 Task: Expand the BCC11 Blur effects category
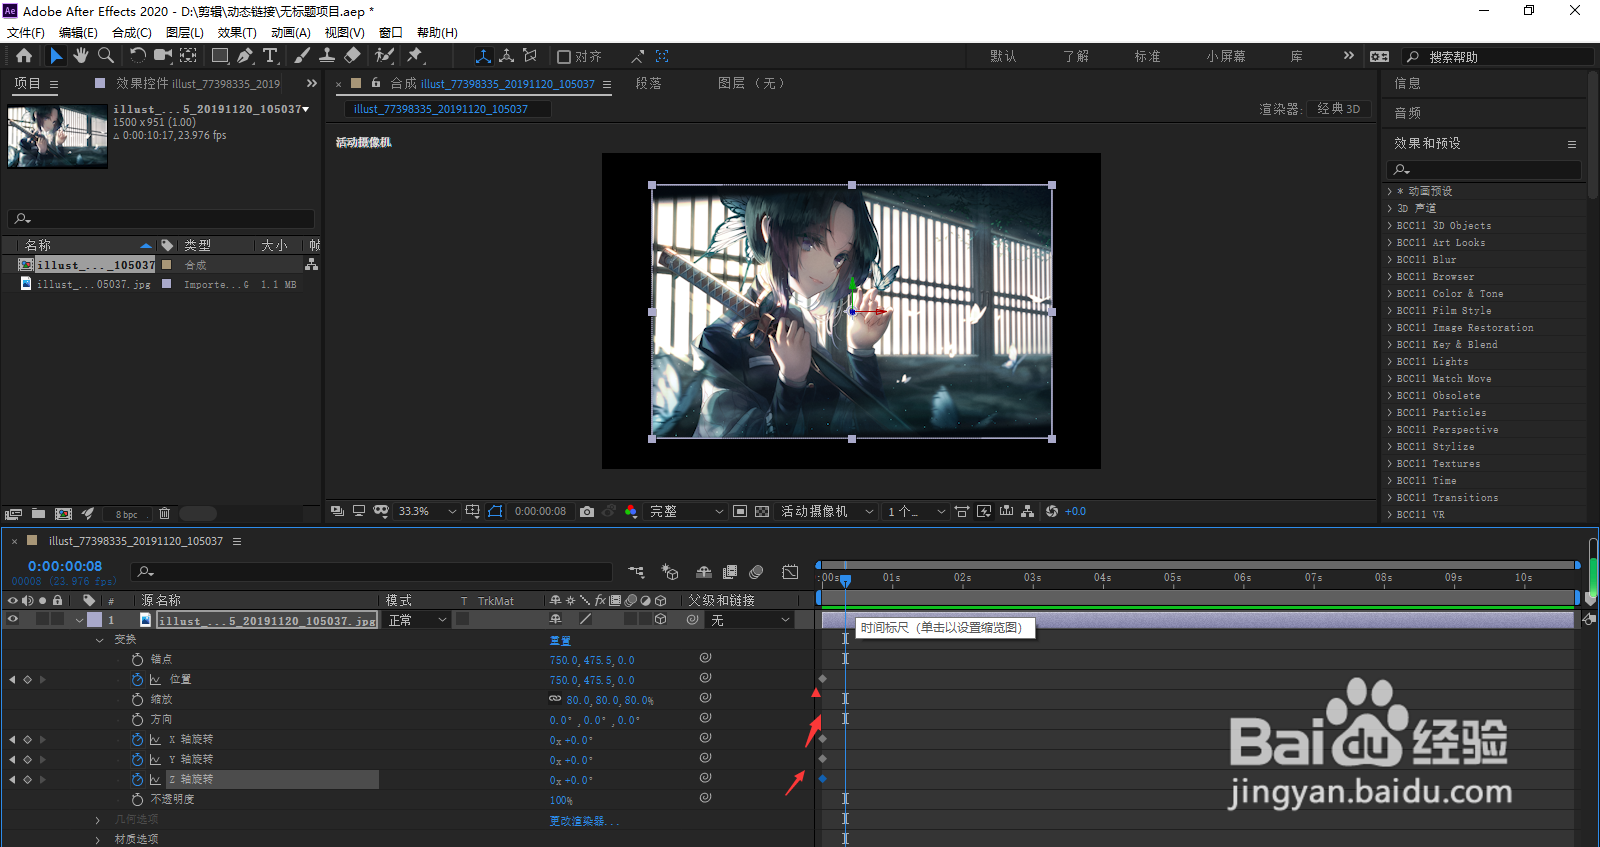point(1390,259)
